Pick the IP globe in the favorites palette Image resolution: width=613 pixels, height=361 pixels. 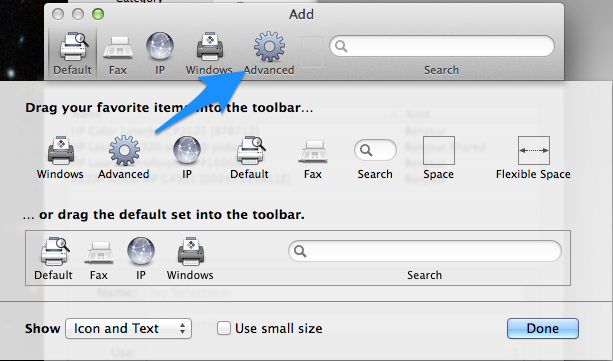pos(187,157)
